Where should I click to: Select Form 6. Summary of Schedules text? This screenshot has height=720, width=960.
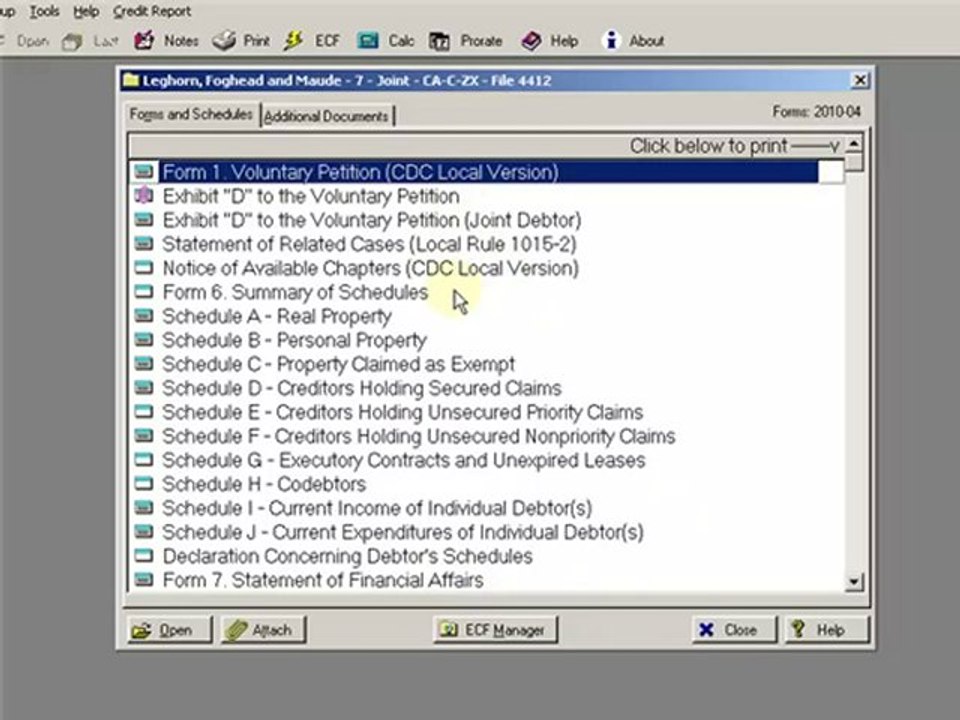point(295,292)
